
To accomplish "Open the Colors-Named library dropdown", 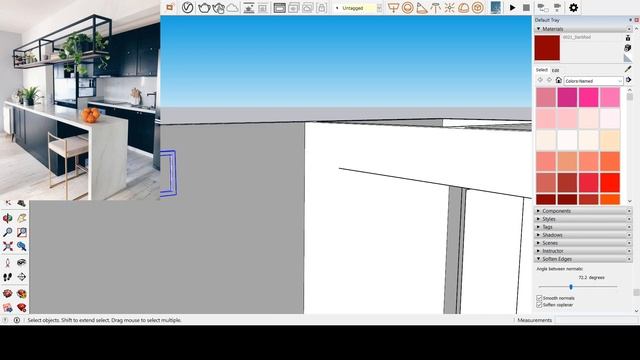I will [x=593, y=81].
